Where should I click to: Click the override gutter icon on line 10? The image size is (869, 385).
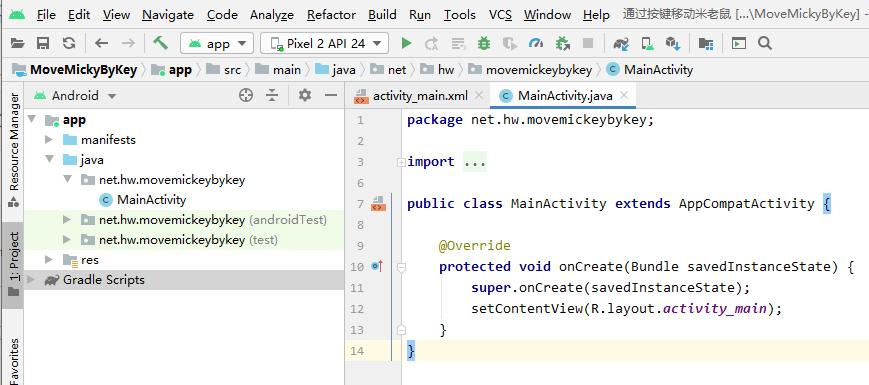click(377, 266)
